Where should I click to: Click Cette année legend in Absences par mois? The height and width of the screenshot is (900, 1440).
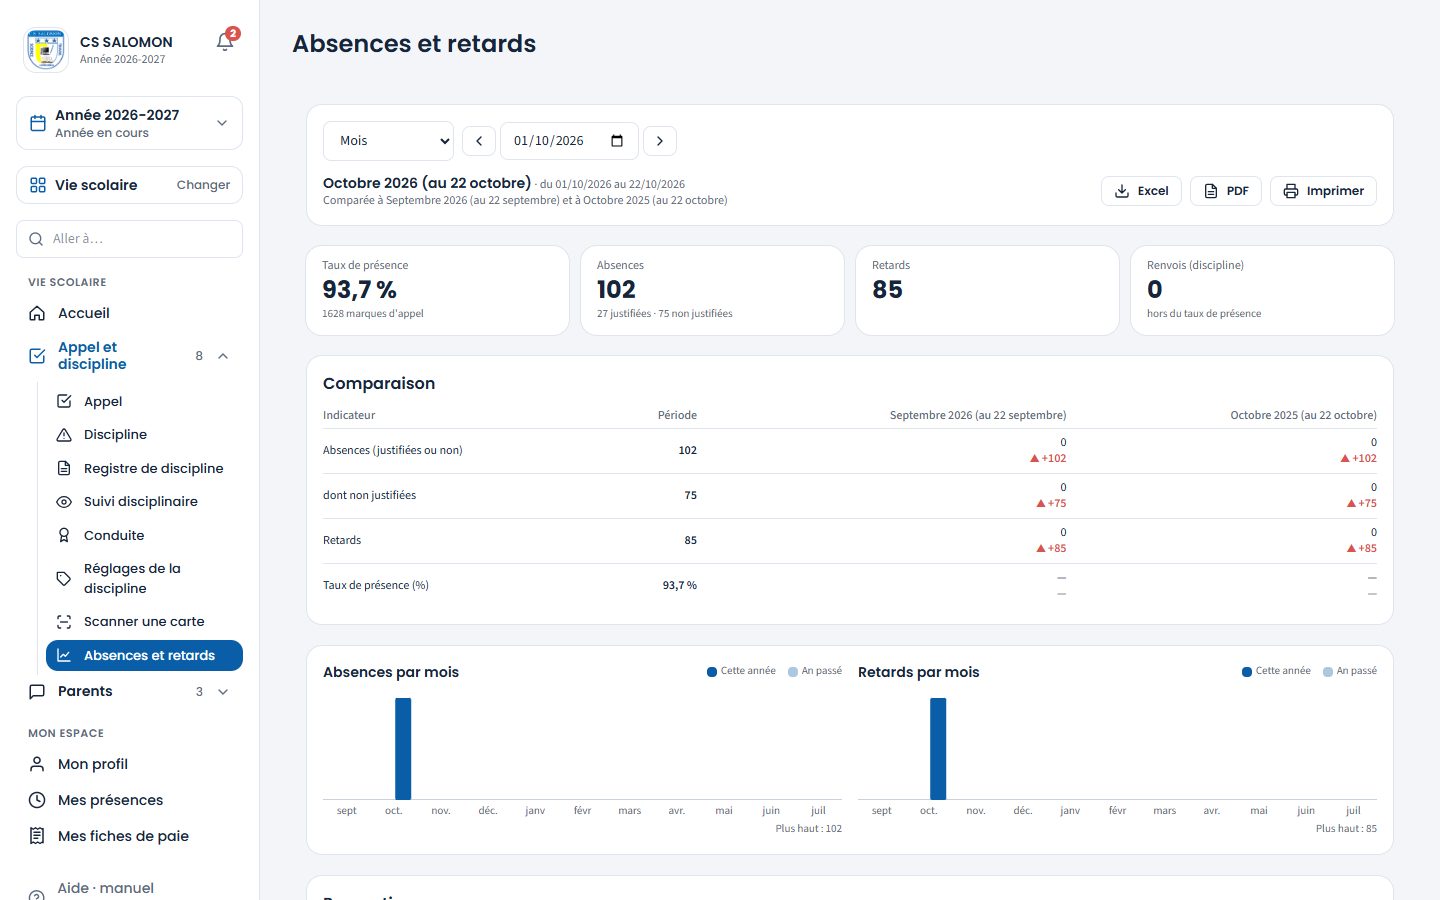point(741,671)
